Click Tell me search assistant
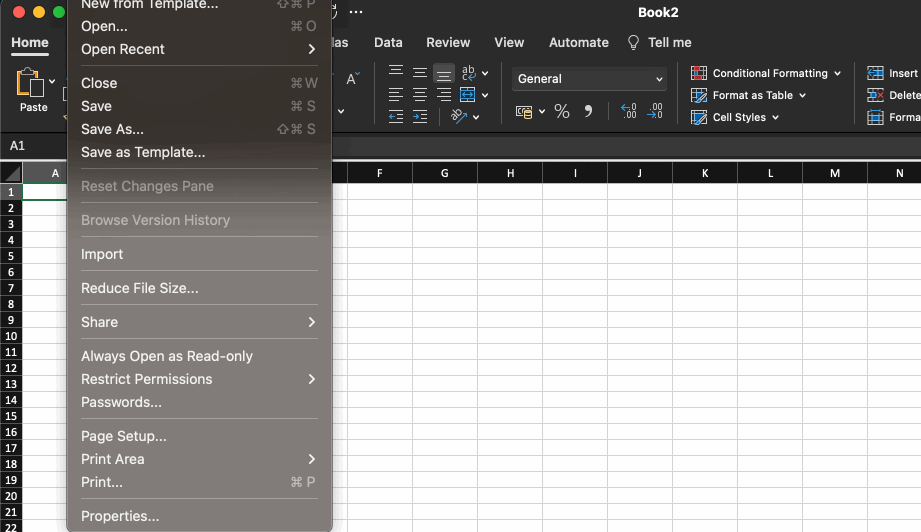 point(659,42)
